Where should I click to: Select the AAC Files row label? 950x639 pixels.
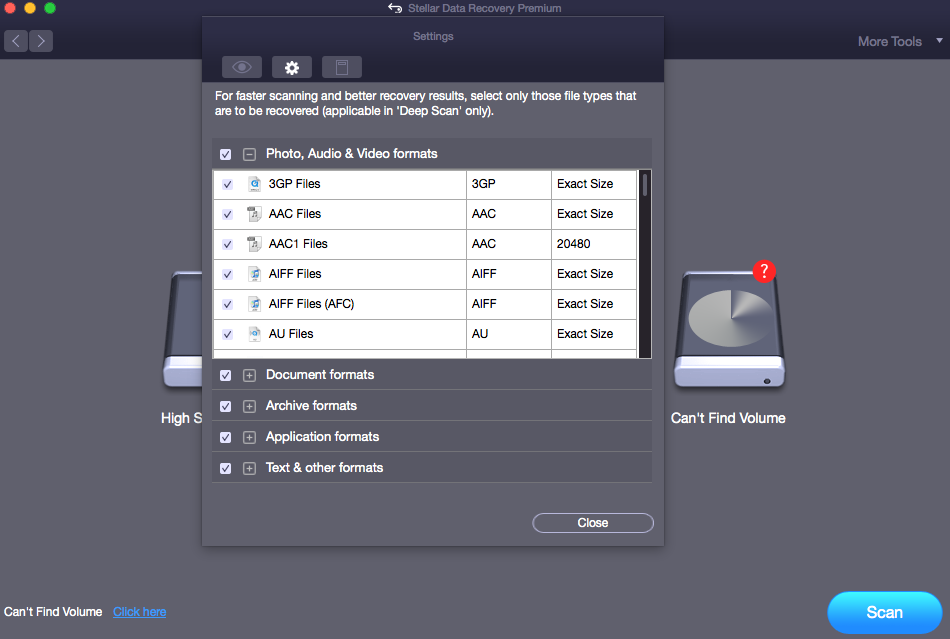[x=294, y=214]
